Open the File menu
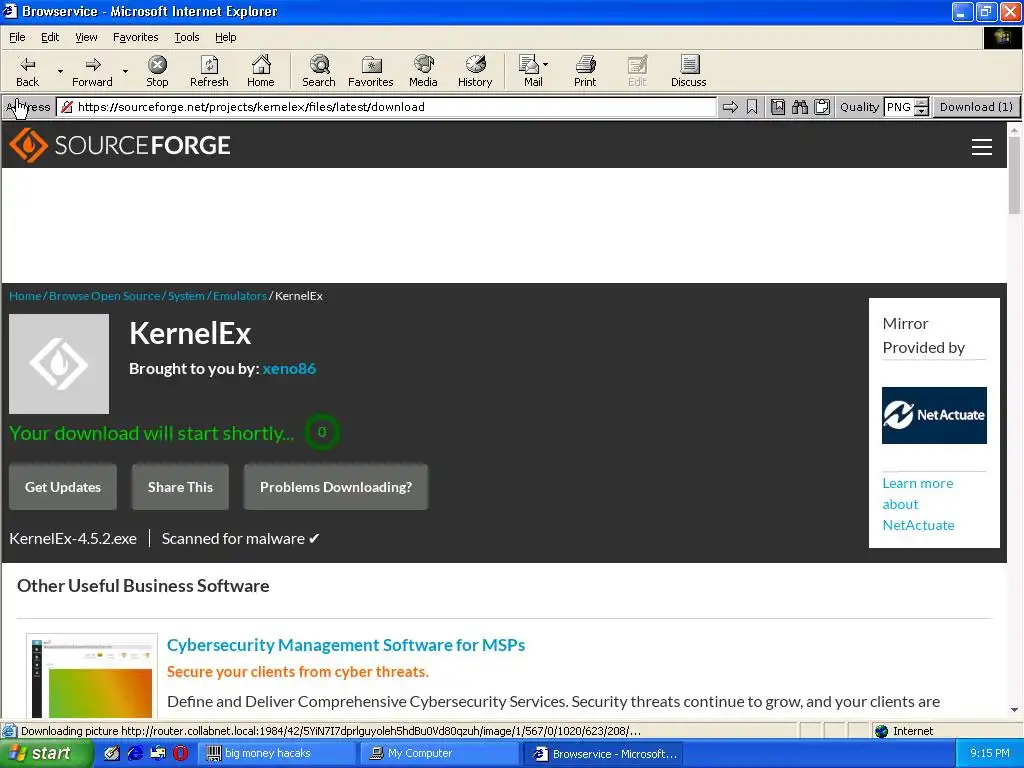1024x768 pixels. [17, 37]
